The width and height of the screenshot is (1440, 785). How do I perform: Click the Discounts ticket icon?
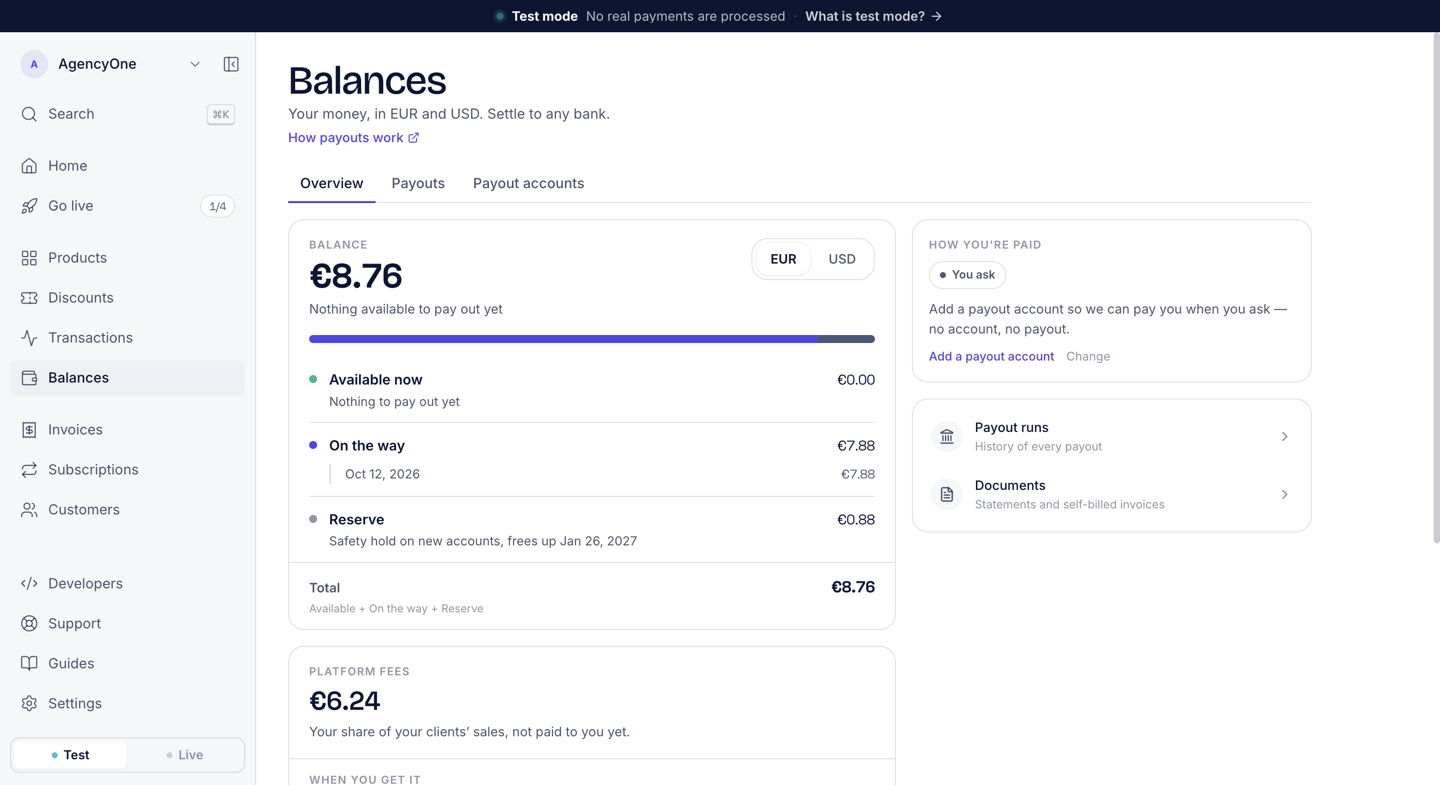(29, 298)
